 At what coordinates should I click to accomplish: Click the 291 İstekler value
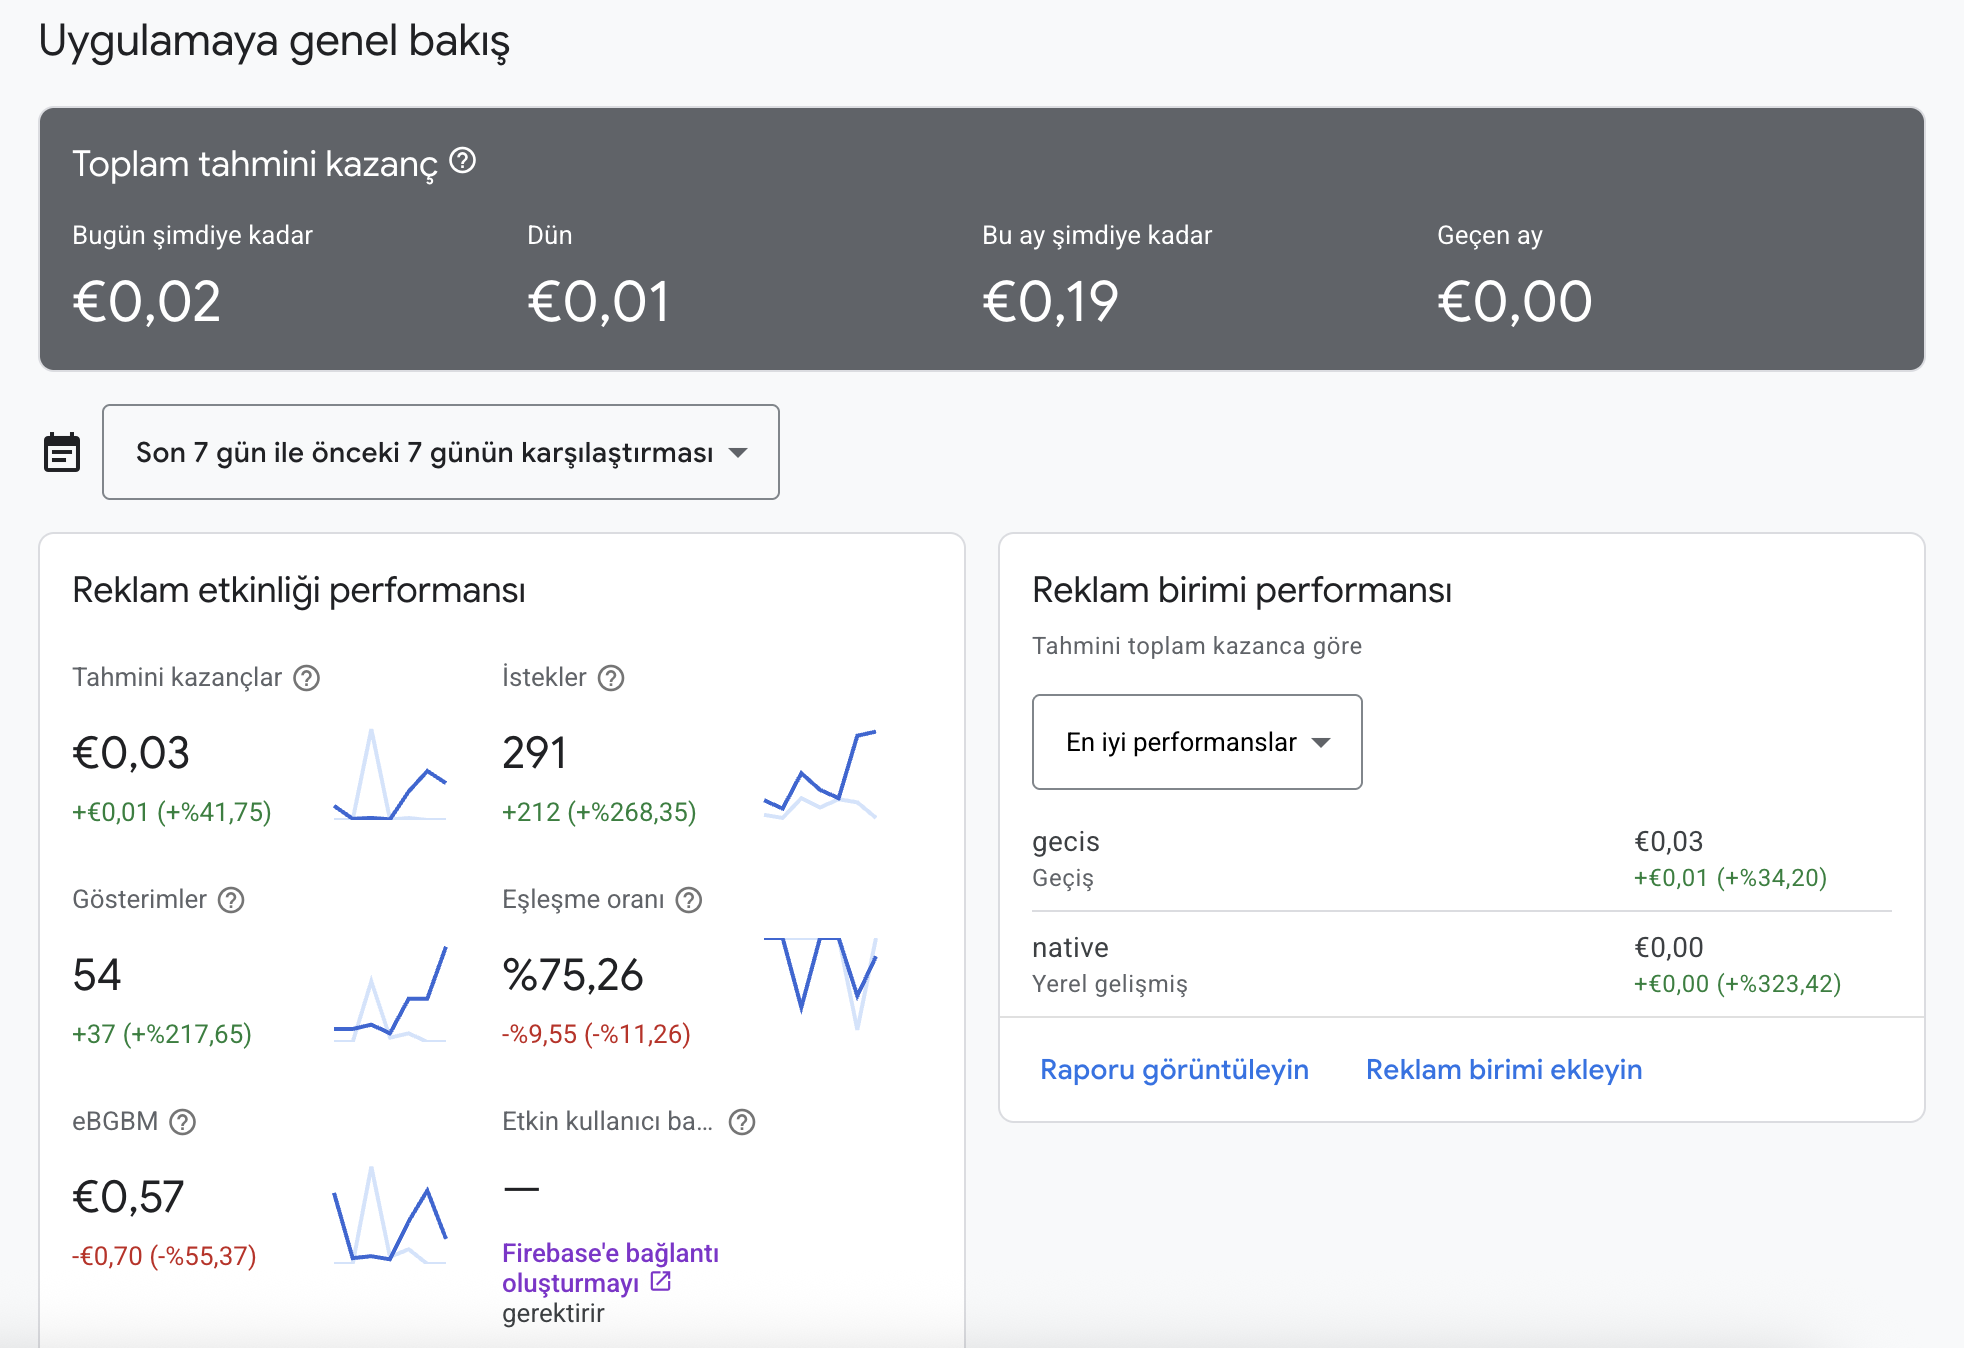tap(534, 753)
